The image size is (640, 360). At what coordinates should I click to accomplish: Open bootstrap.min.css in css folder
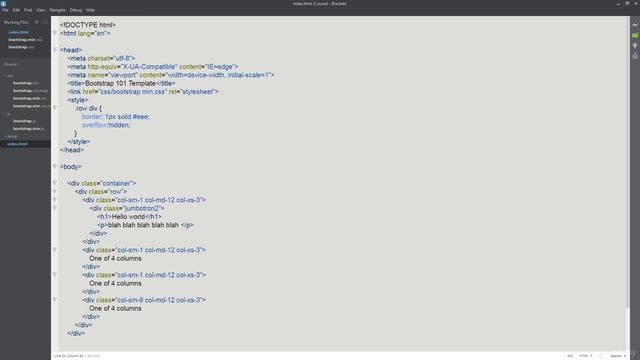29,98
